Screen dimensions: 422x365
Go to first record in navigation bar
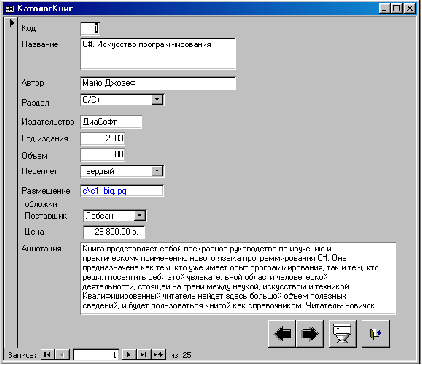(x=47, y=355)
